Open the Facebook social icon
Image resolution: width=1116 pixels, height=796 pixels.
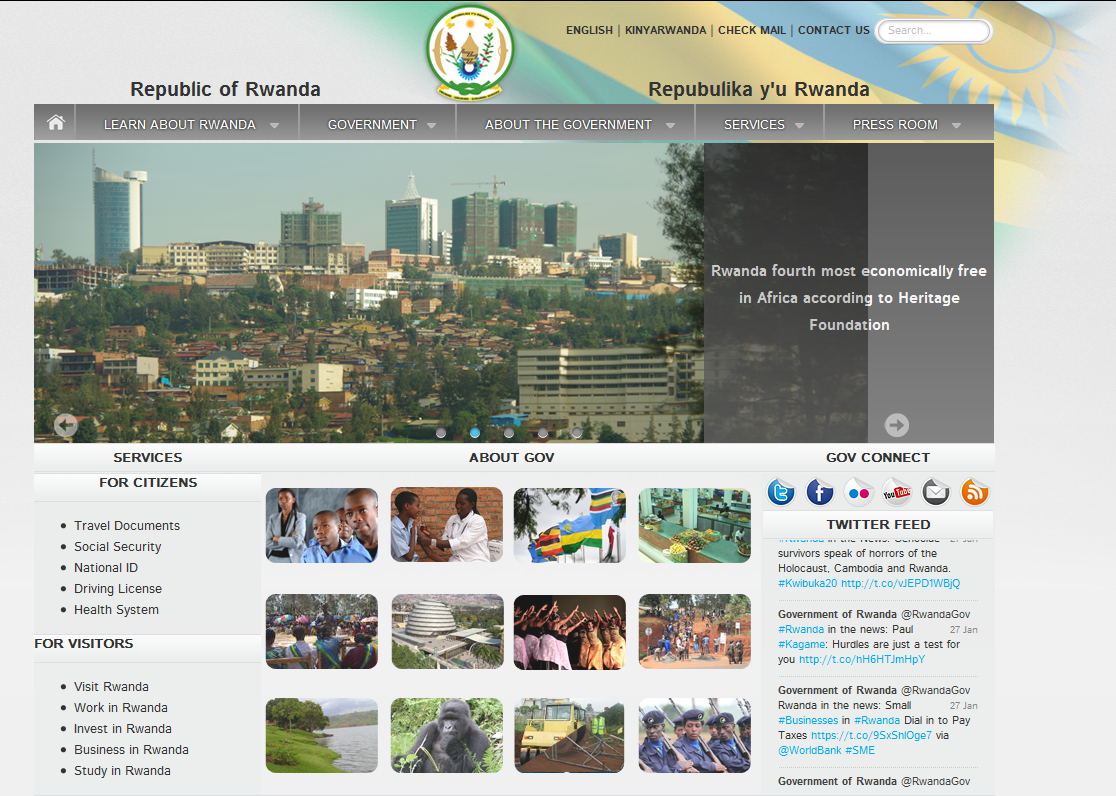coord(819,492)
